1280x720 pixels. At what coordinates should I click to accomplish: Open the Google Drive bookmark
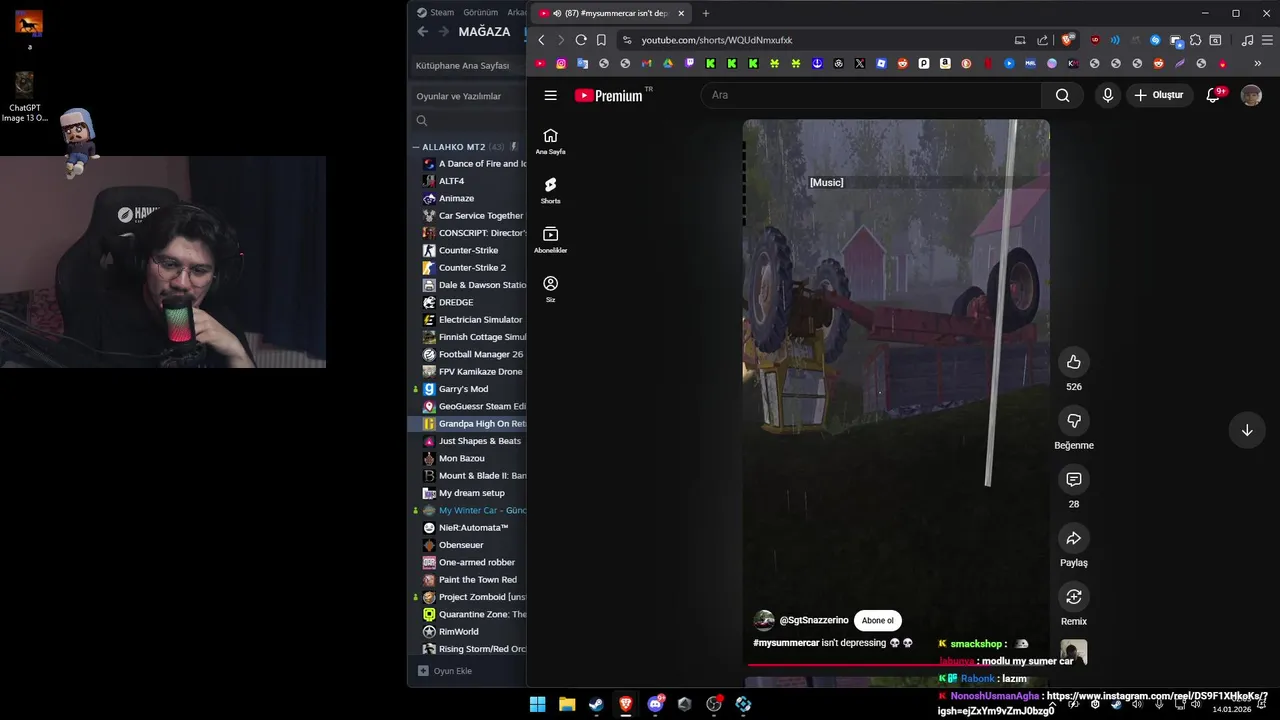(668, 63)
